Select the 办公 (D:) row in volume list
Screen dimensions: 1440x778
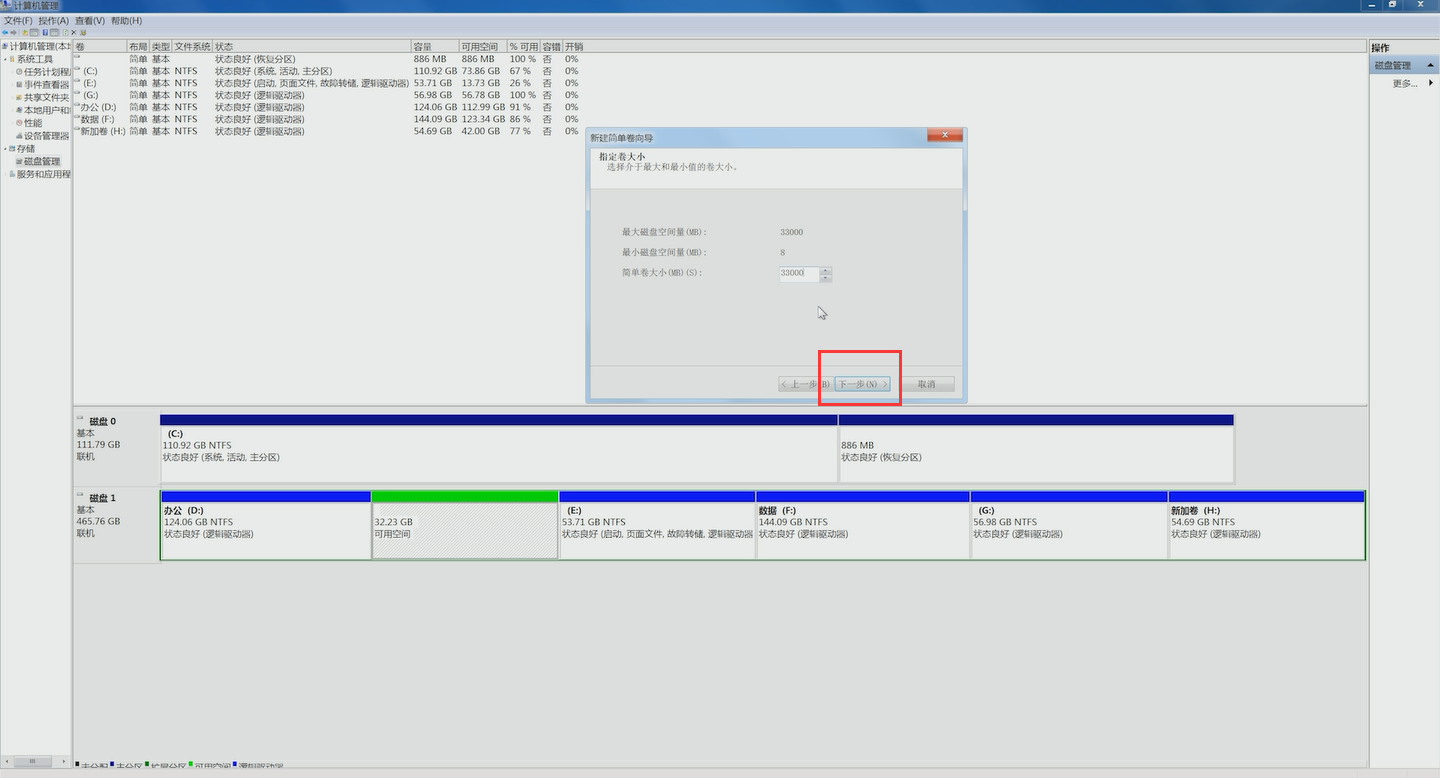[x=328, y=107]
